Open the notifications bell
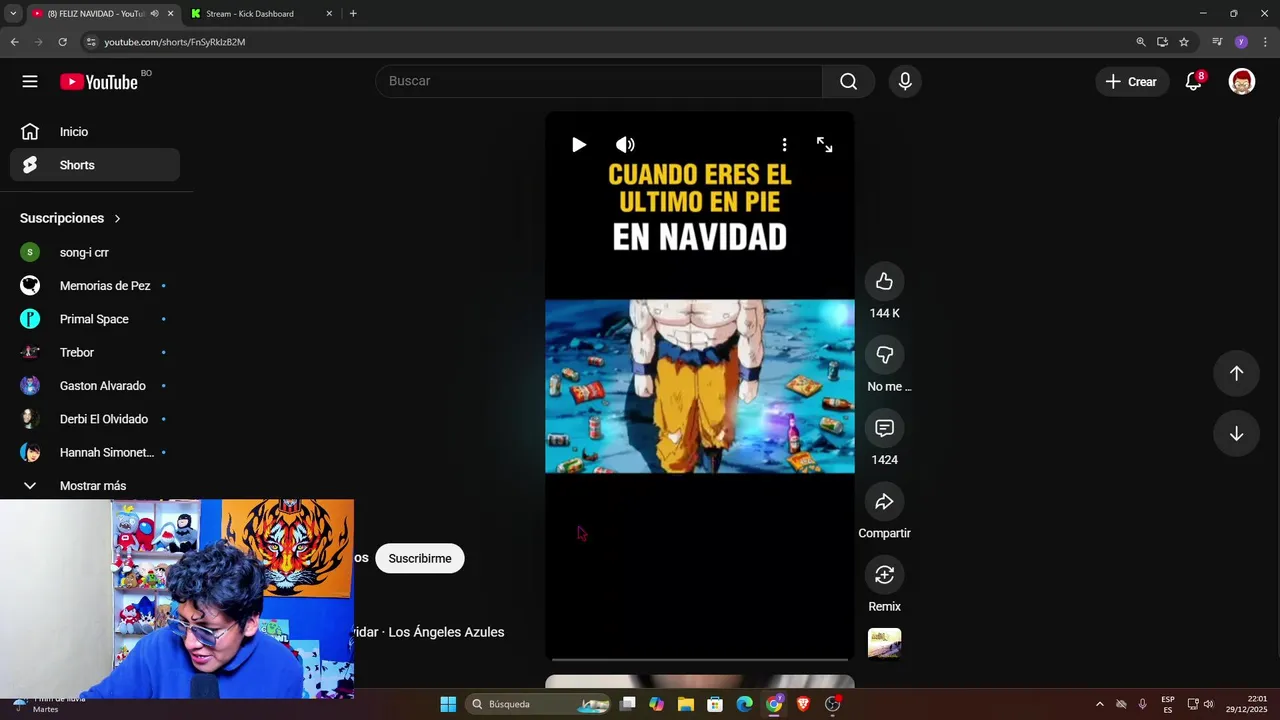Viewport: 1280px width, 720px height. [1193, 82]
